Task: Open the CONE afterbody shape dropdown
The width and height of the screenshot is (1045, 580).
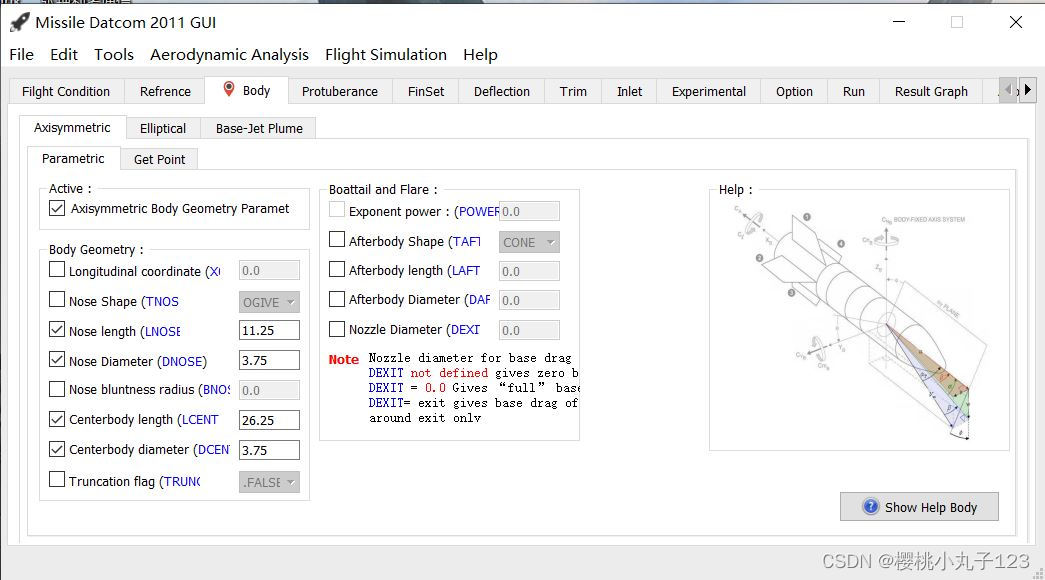Action: 529,242
